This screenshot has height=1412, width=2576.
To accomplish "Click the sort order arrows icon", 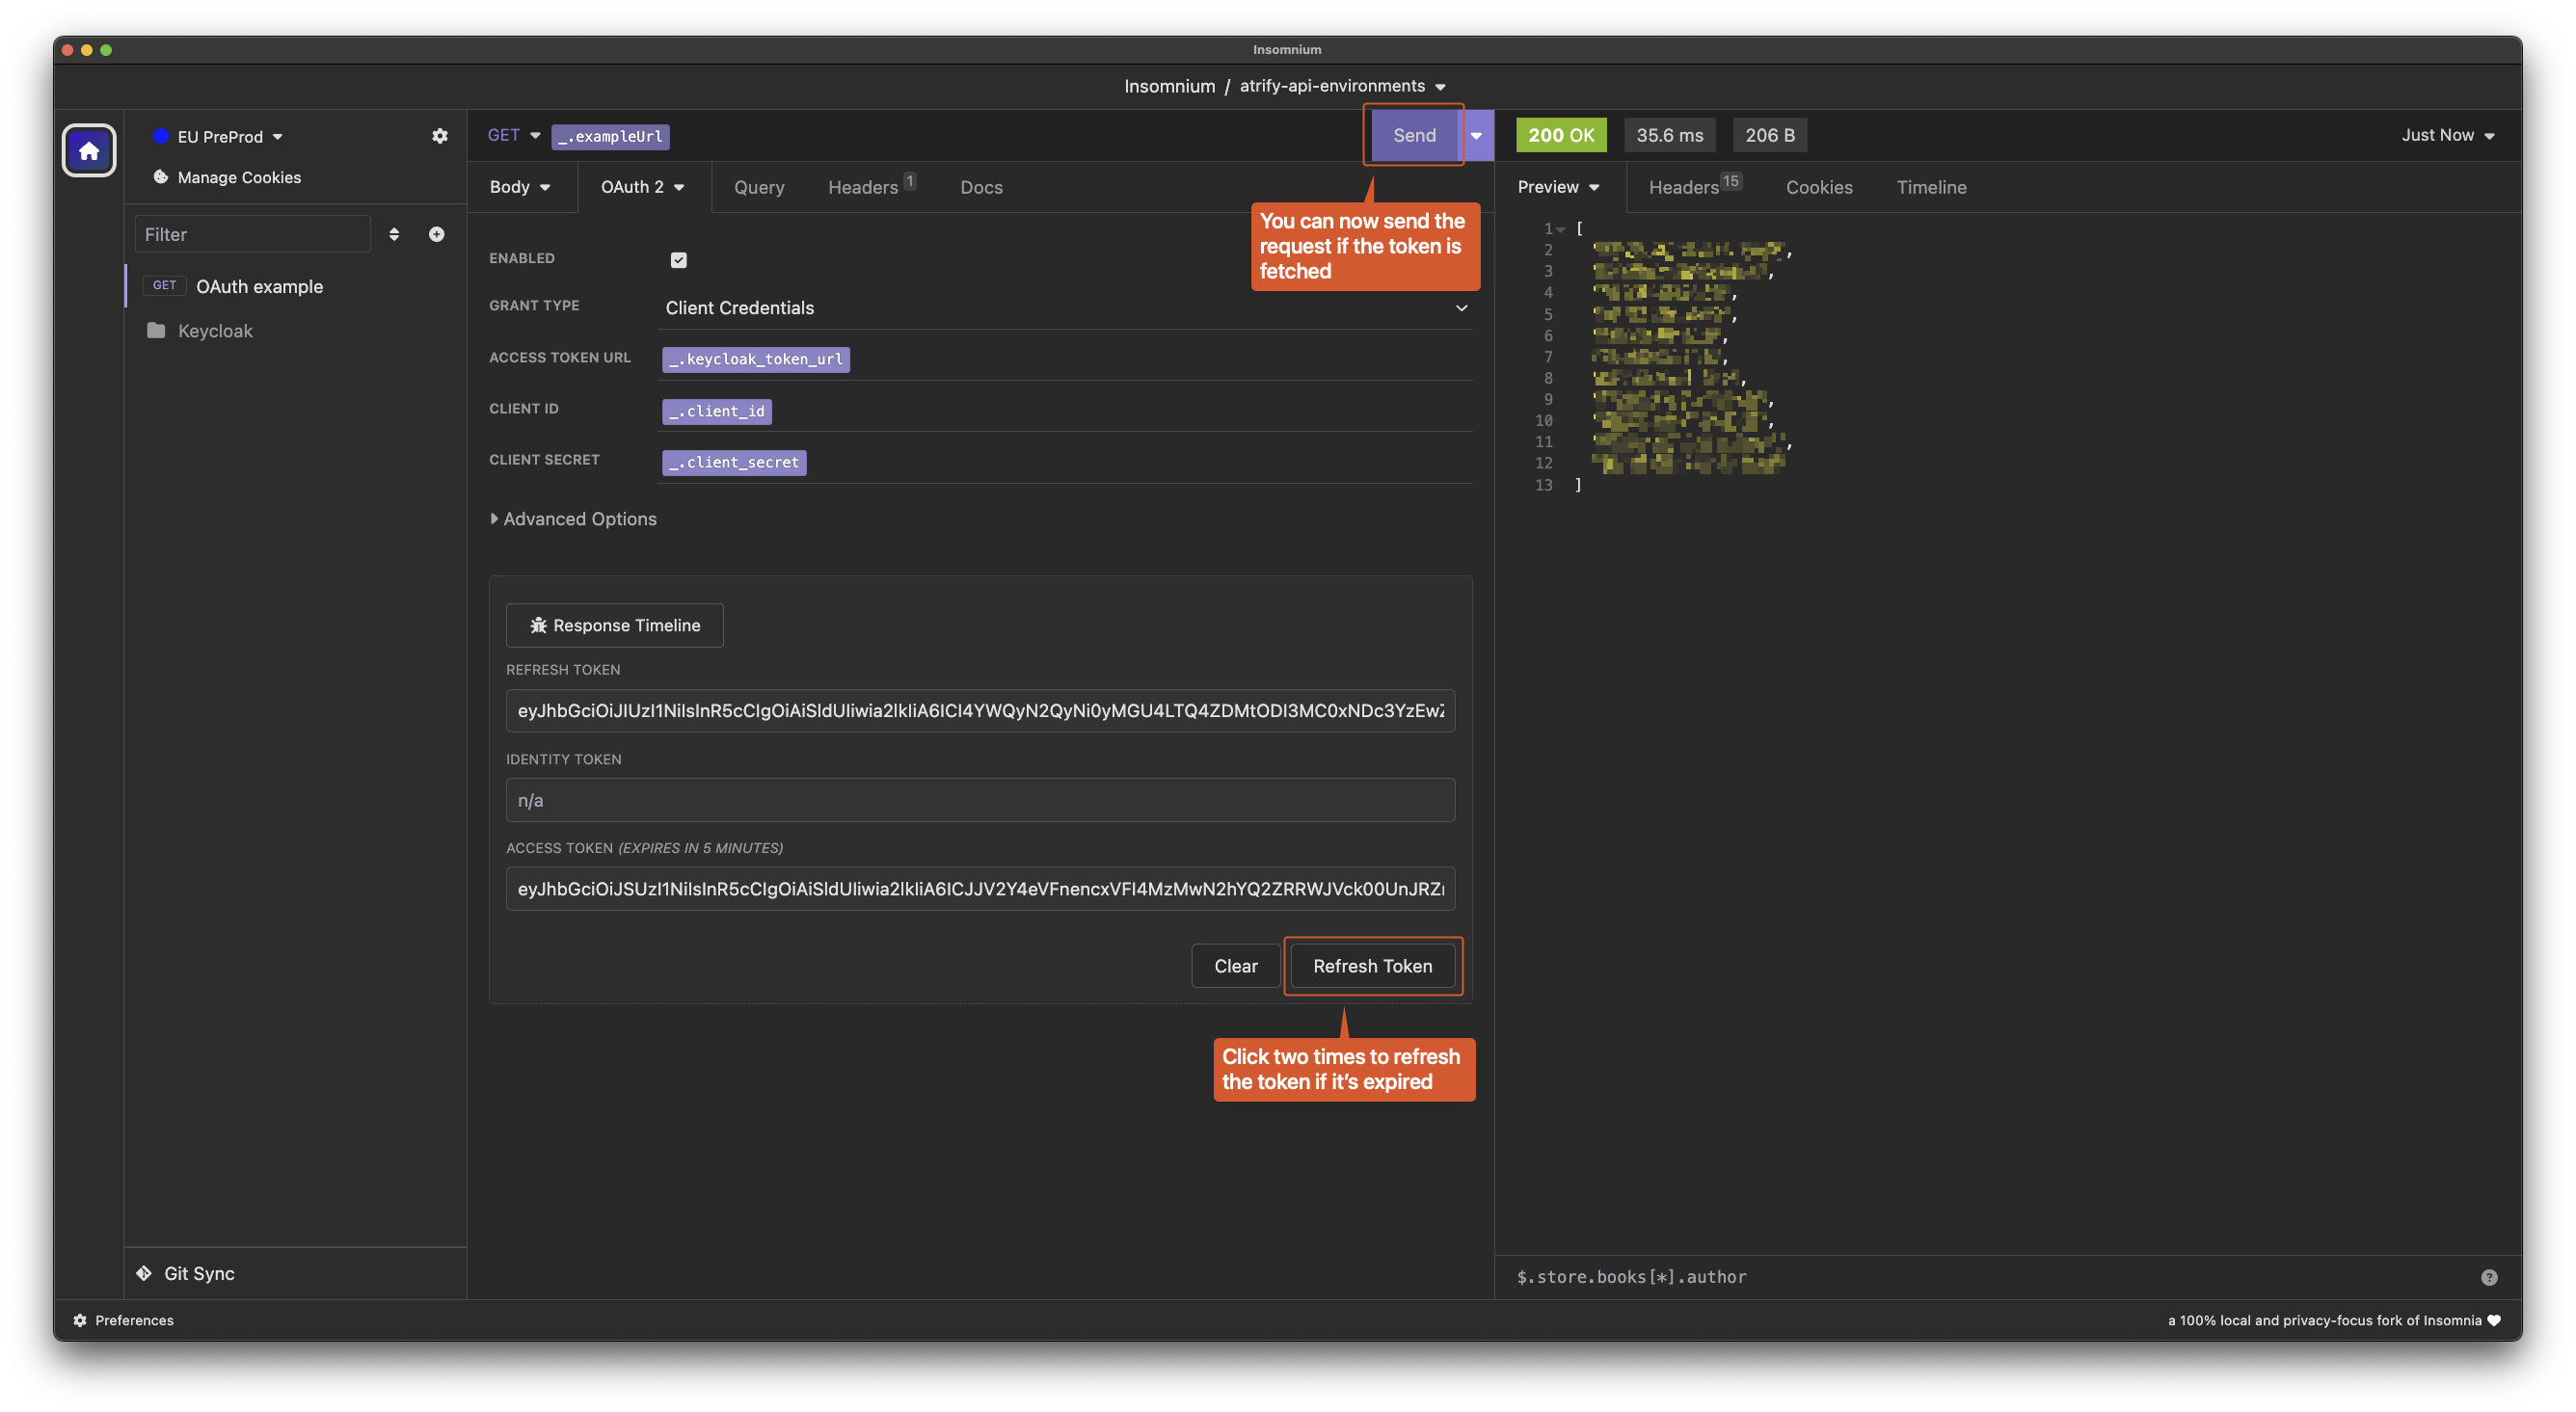I will coord(394,234).
